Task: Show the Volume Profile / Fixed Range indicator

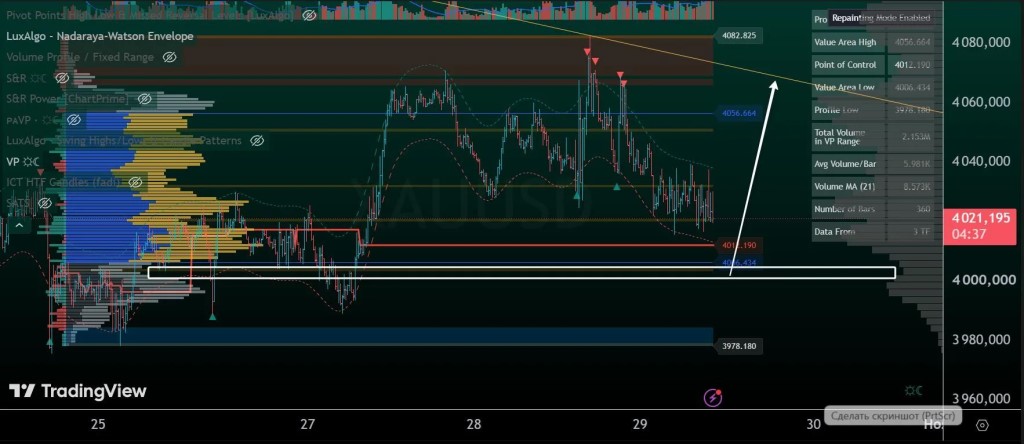Action: pos(169,57)
